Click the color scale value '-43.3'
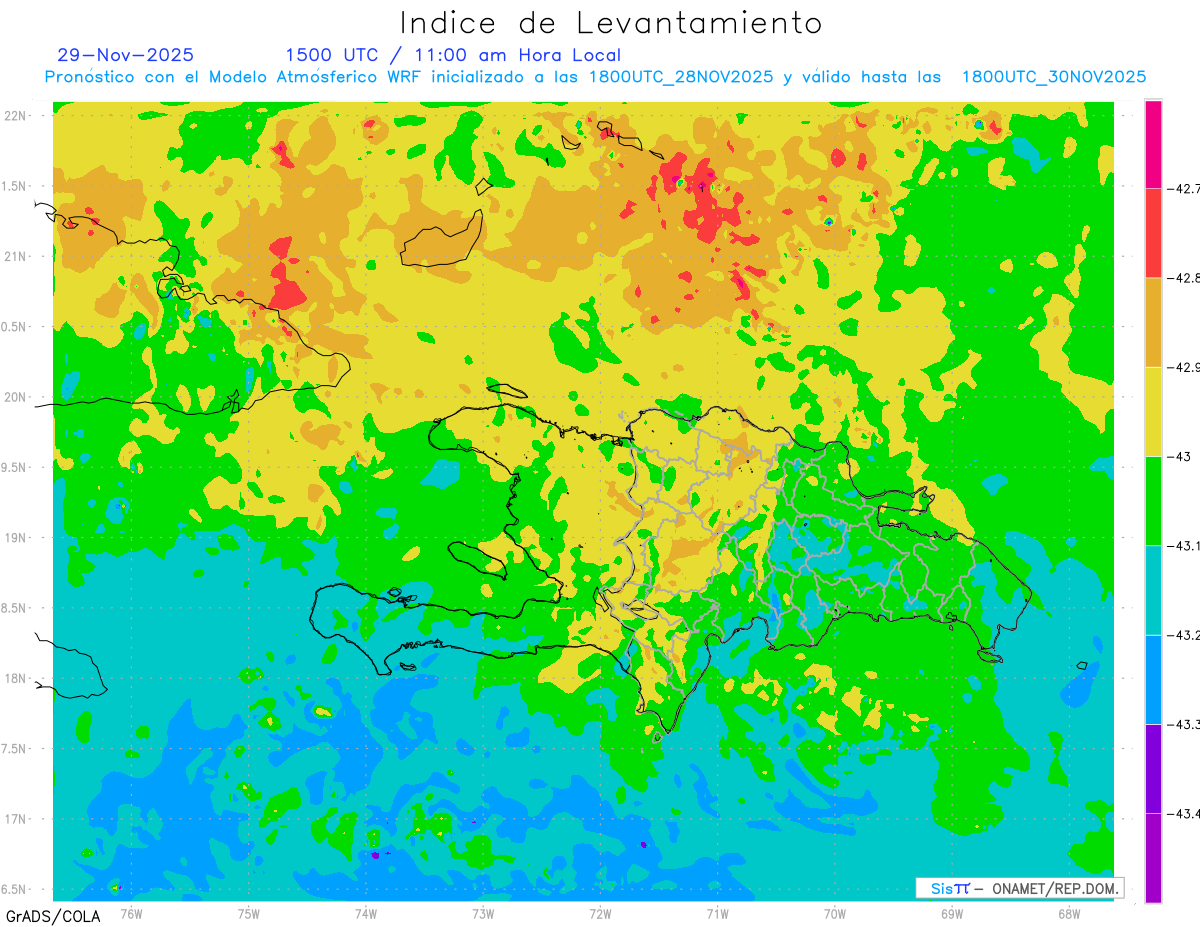The image size is (1200, 927). [1183, 724]
